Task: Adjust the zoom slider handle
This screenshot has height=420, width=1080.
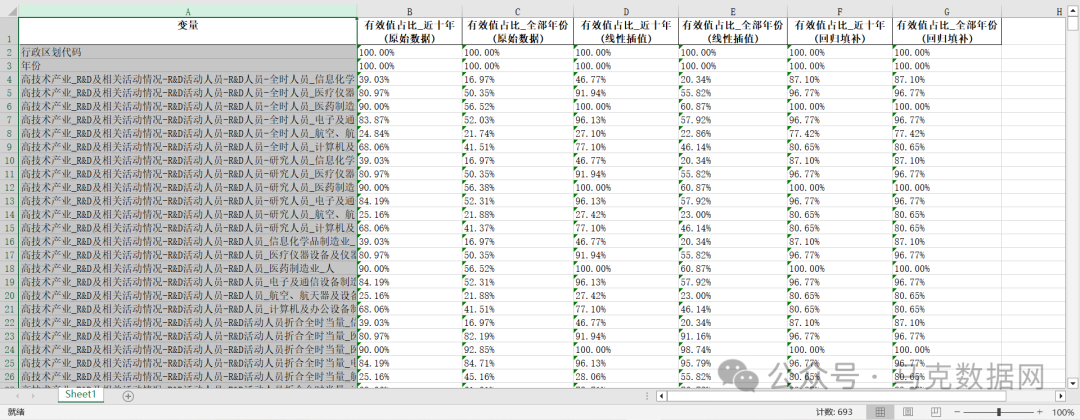Action: [999, 412]
